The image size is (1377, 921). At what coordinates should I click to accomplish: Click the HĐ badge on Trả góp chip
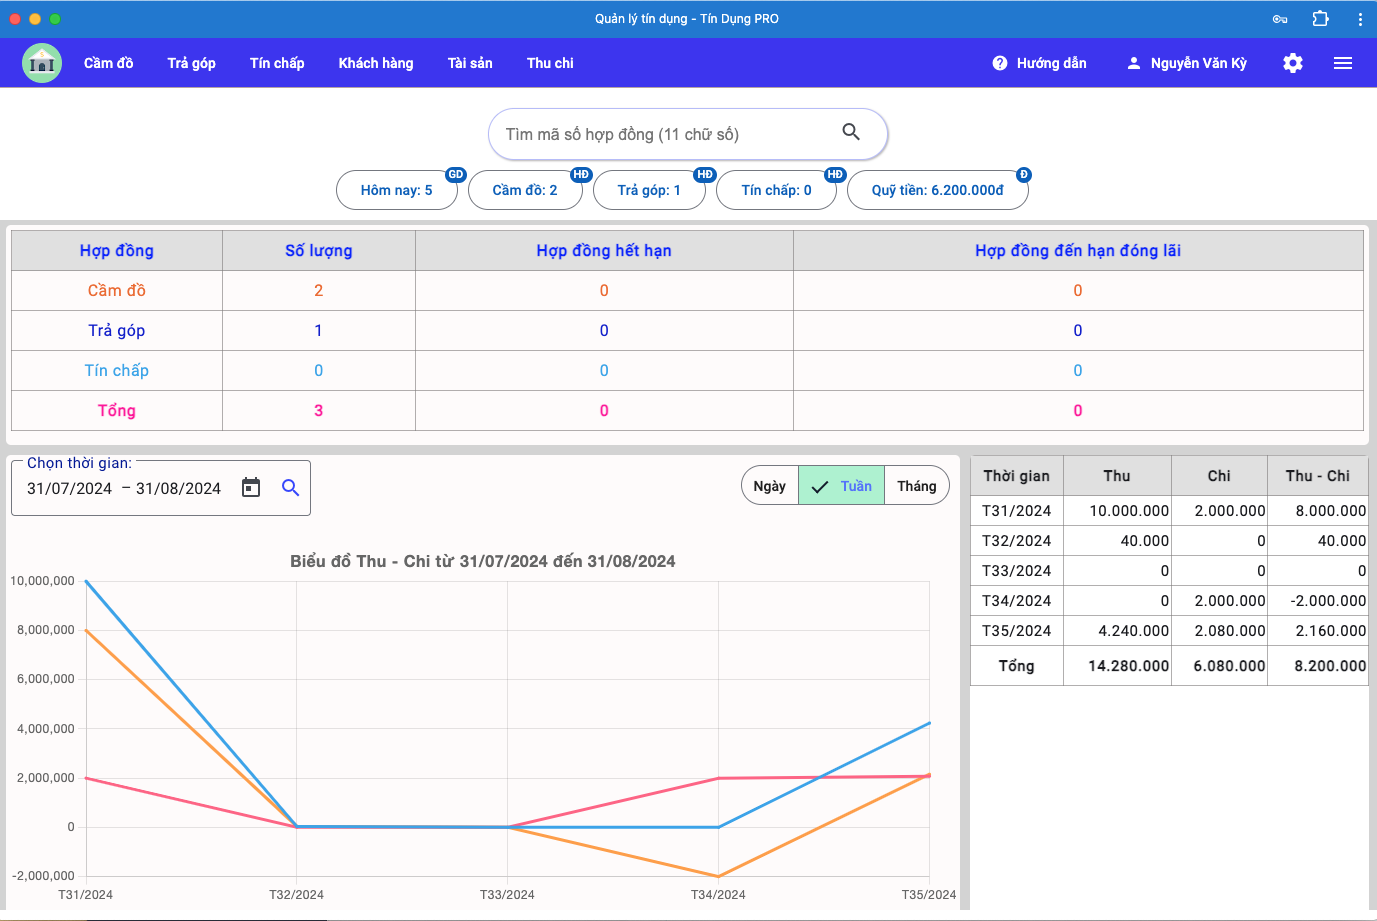(705, 174)
